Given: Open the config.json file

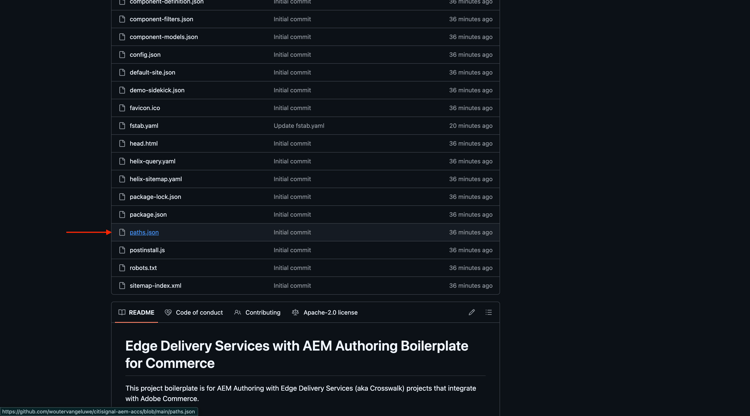Looking at the screenshot, I should click(x=145, y=55).
